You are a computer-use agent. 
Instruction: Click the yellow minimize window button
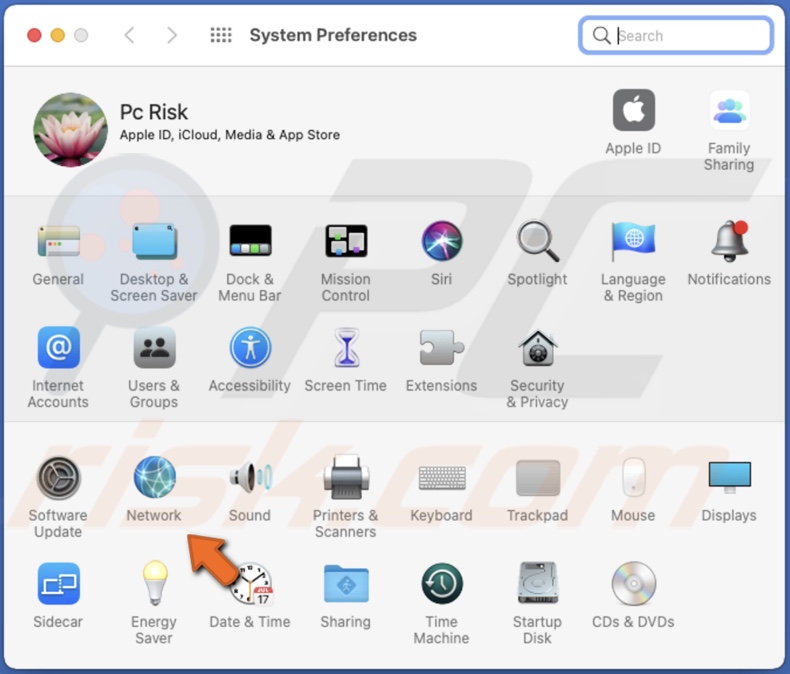coord(58,35)
